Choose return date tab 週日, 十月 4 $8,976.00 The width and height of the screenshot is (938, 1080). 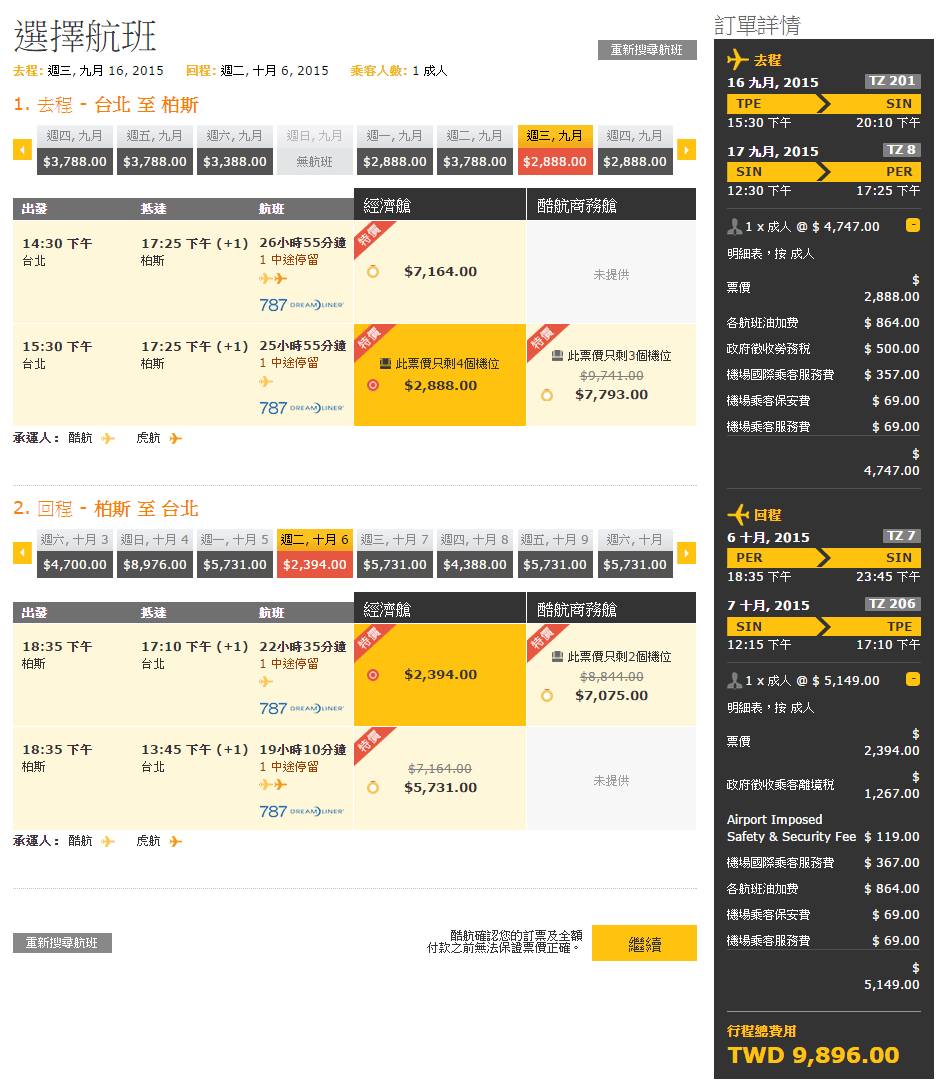pos(155,553)
